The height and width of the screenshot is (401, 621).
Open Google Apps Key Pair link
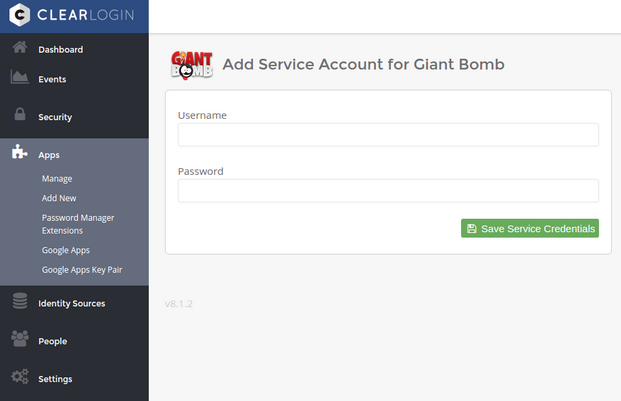pyautogui.click(x=82, y=270)
